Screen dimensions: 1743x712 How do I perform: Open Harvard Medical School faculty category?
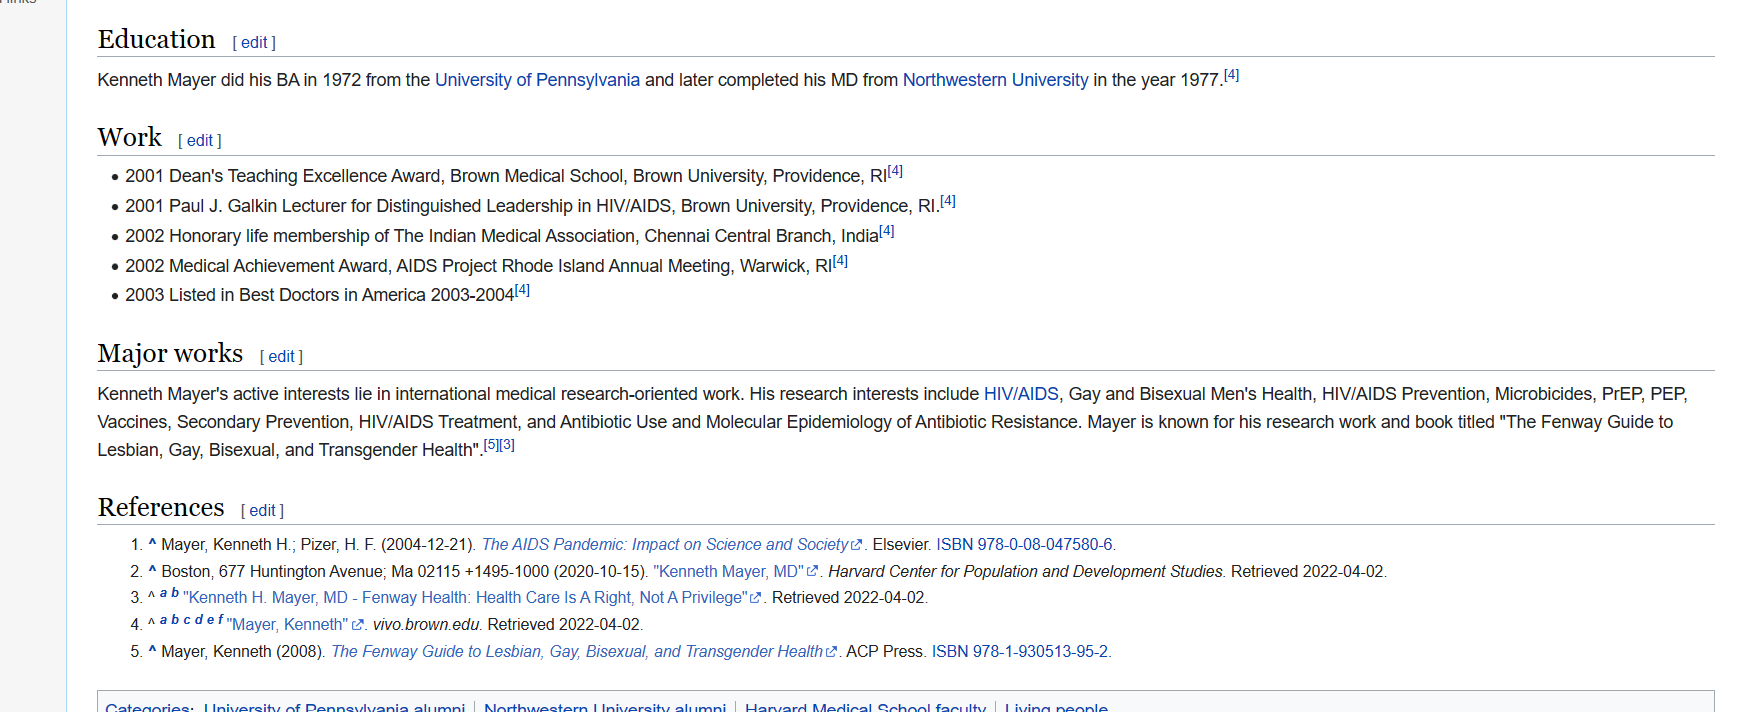pyautogui.click(x=865, y=707)
